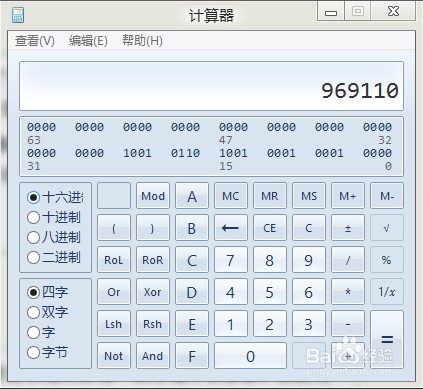423x389 pixels.
Task: Click the clear button next to CE
Action: coord(309,228)
